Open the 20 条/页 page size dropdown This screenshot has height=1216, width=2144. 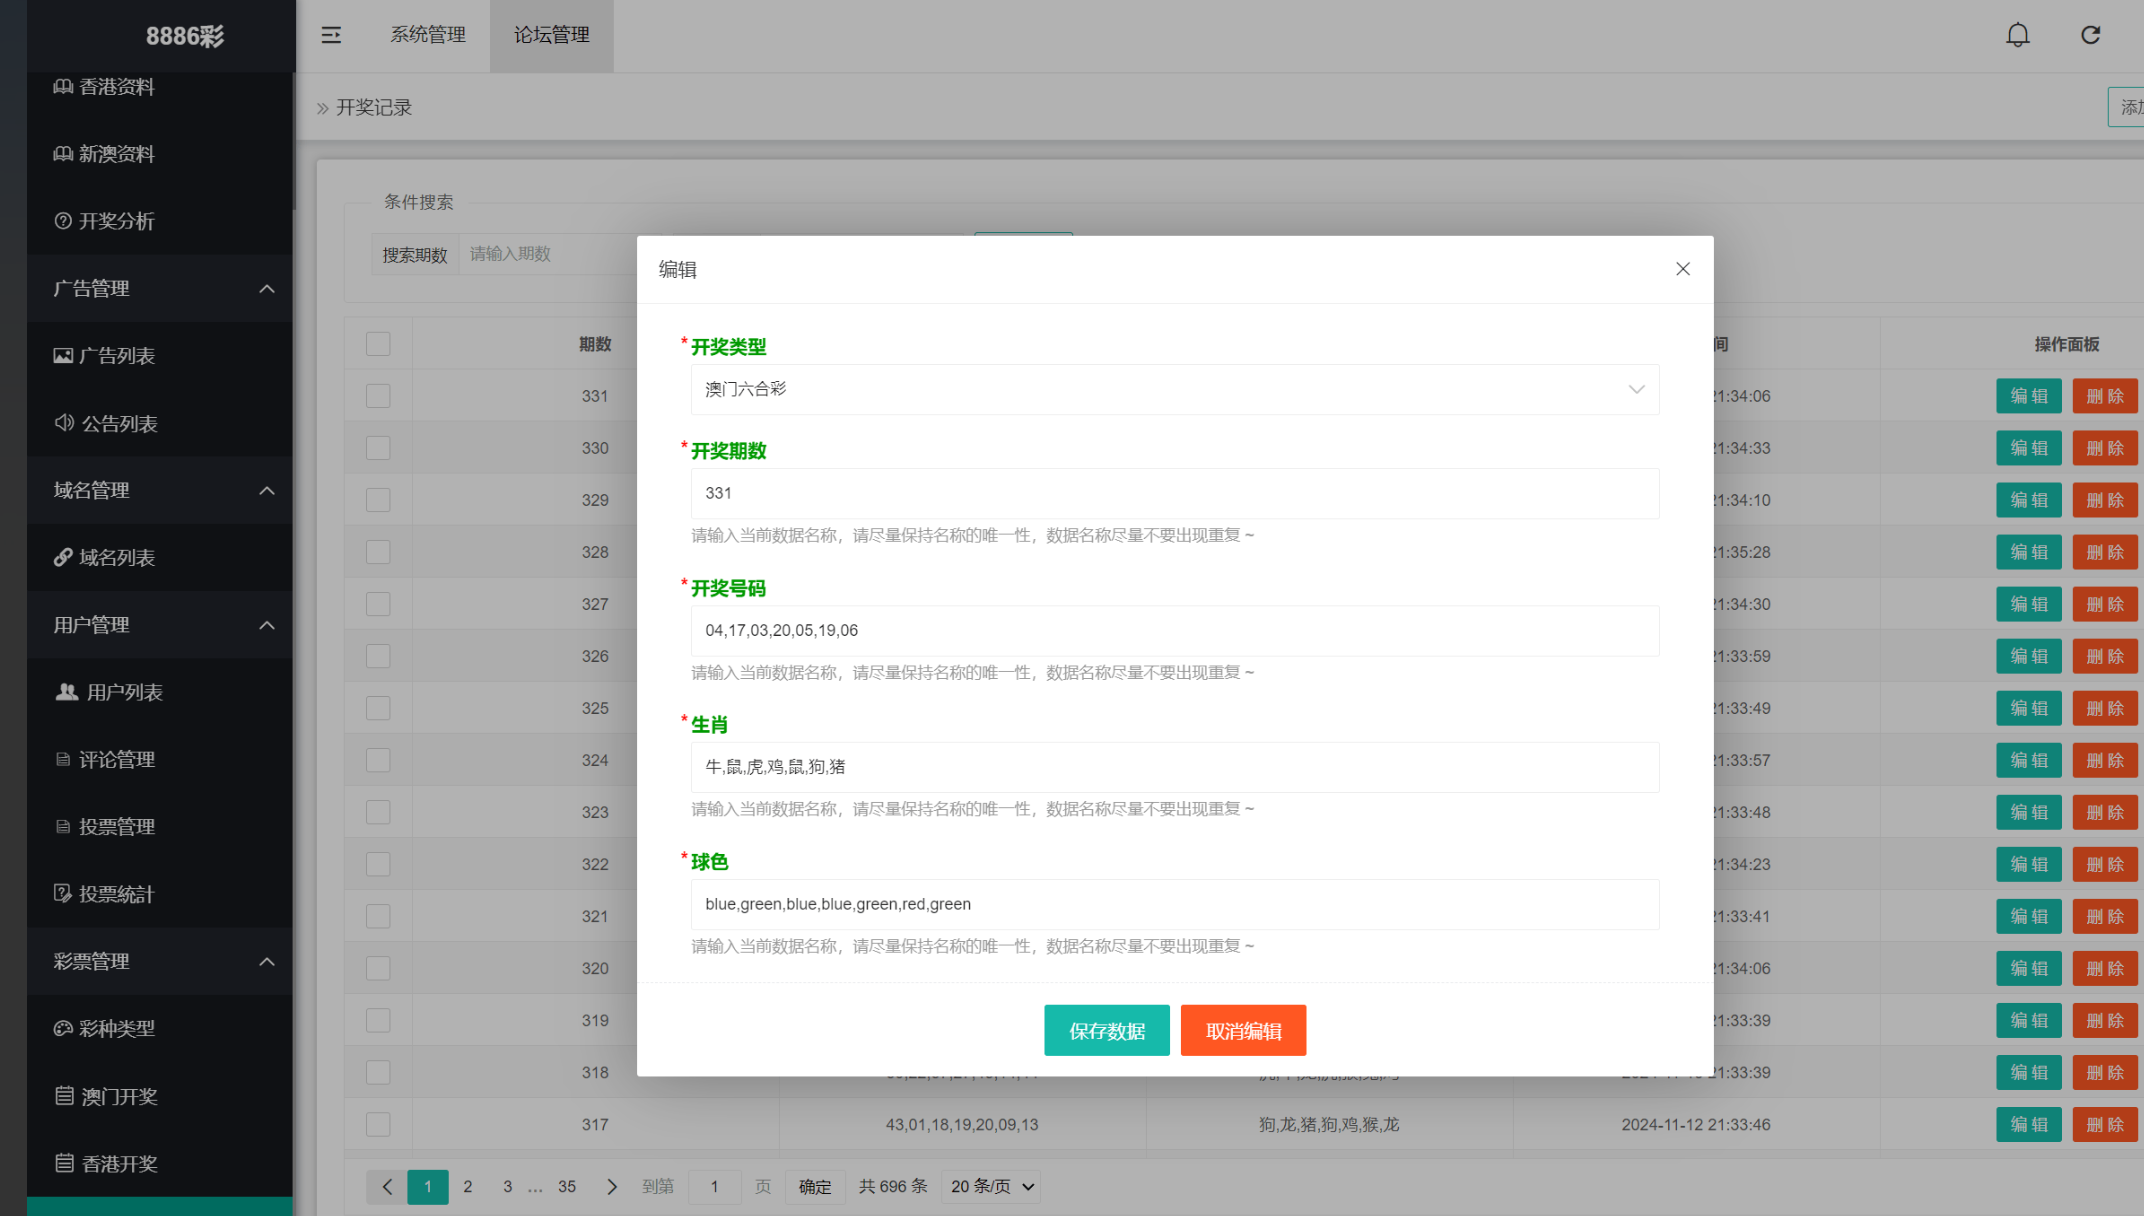[x=991, y=1186]
